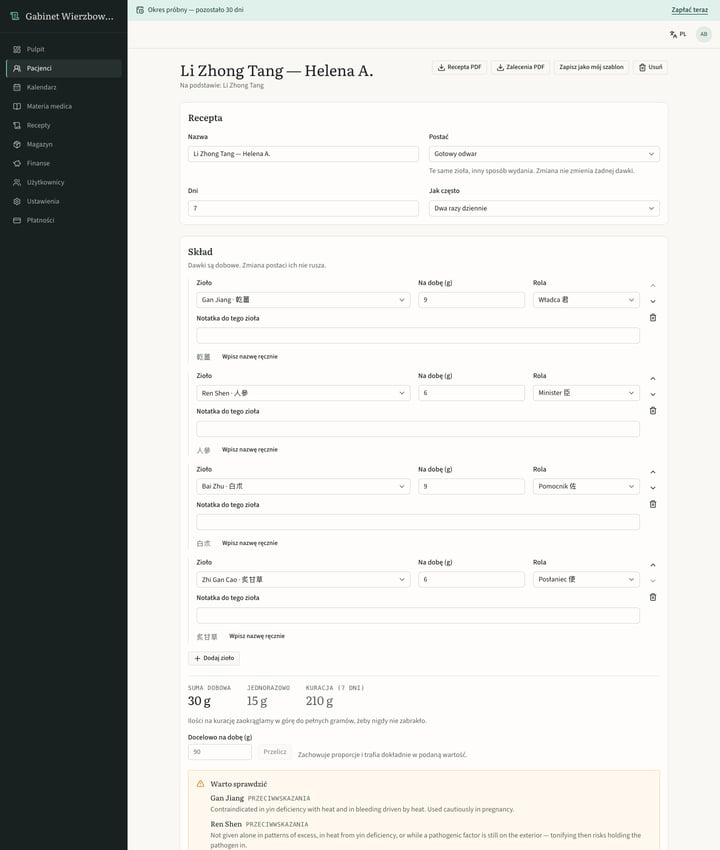Go to Magazyn
The height and width of the screenshot is (850, 720).
(63, 144)
